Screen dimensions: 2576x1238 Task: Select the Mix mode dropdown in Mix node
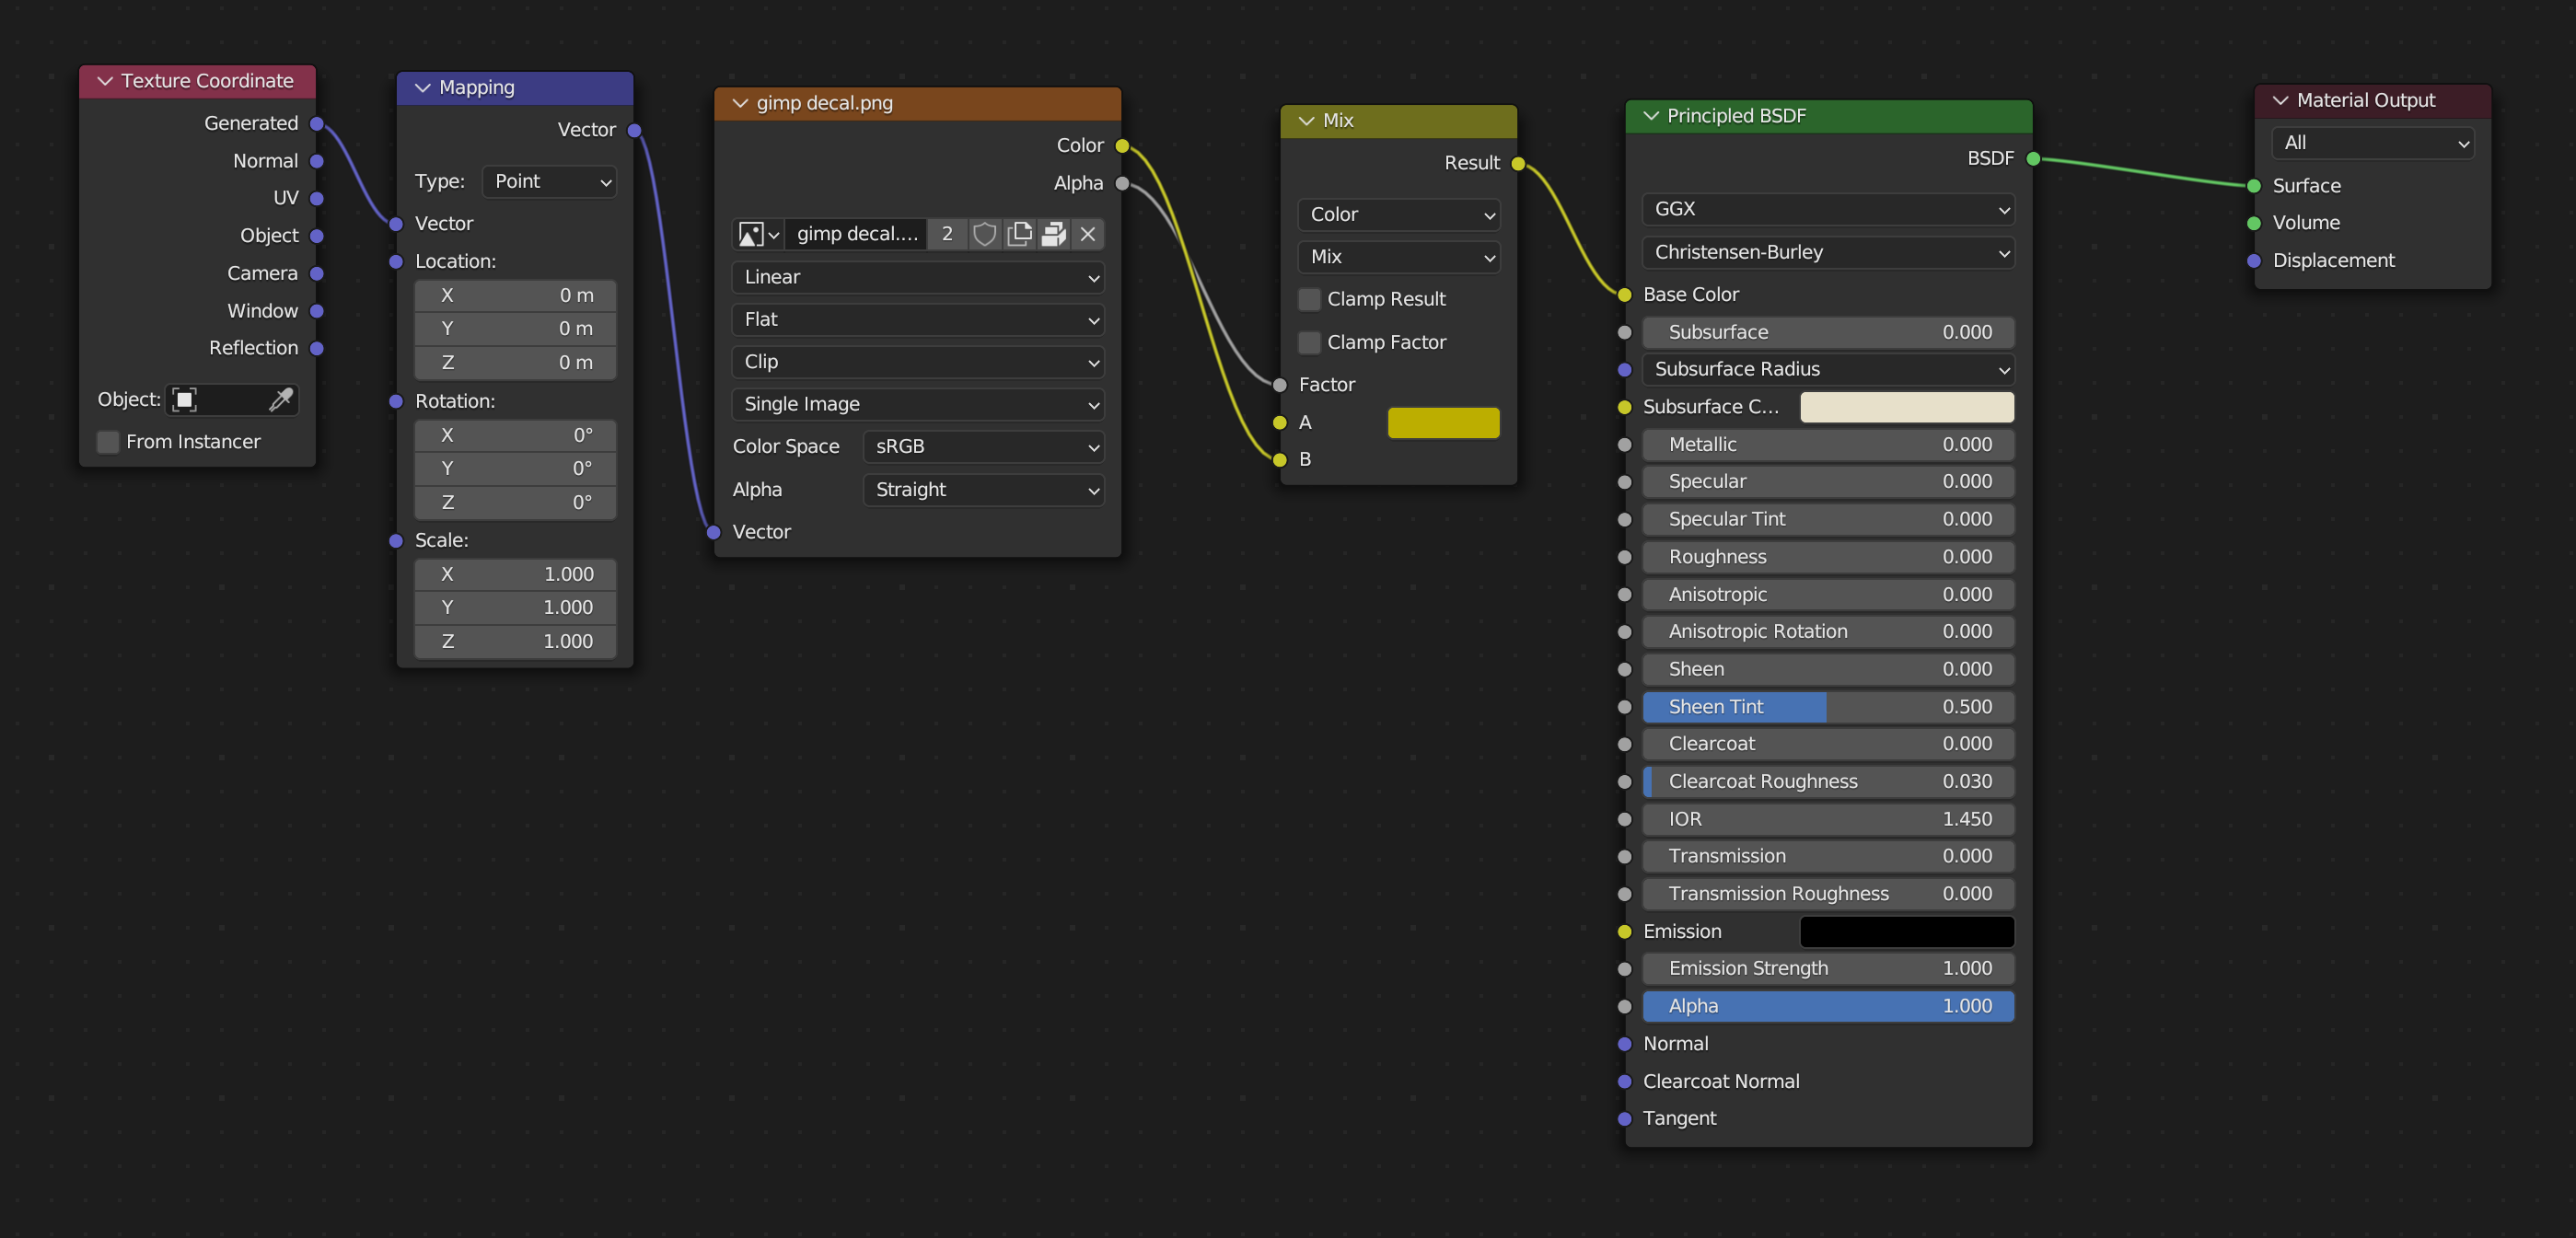[x=1398, y=254]
